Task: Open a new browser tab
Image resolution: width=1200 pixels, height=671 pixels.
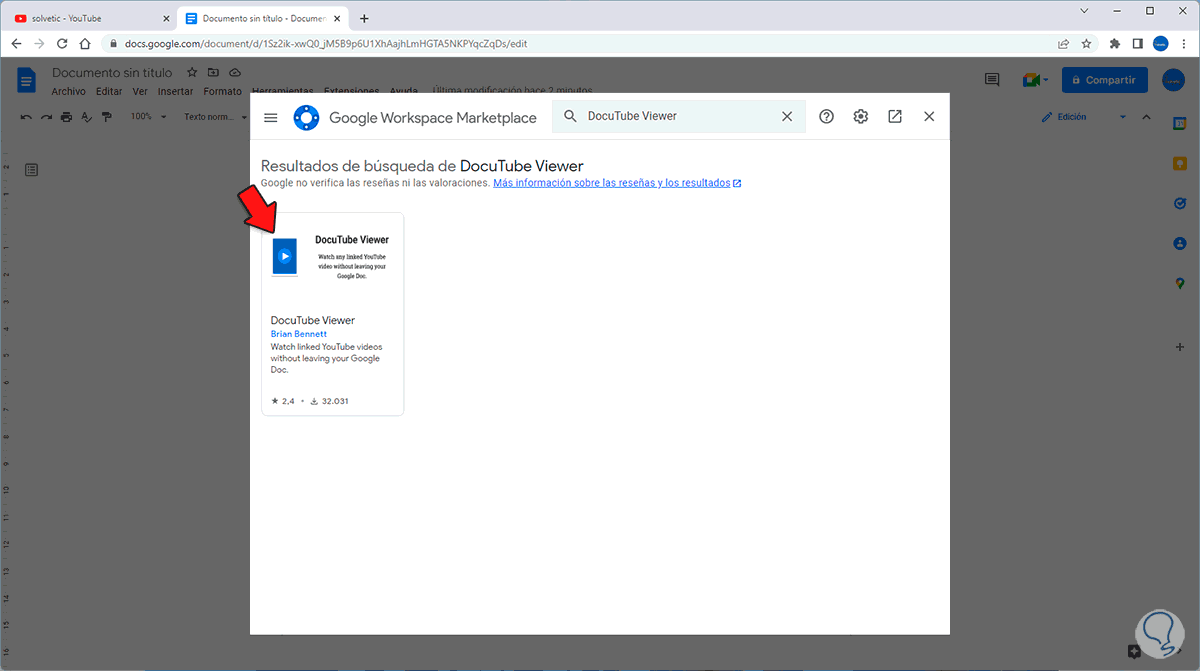Action: [x=364, y=18]
